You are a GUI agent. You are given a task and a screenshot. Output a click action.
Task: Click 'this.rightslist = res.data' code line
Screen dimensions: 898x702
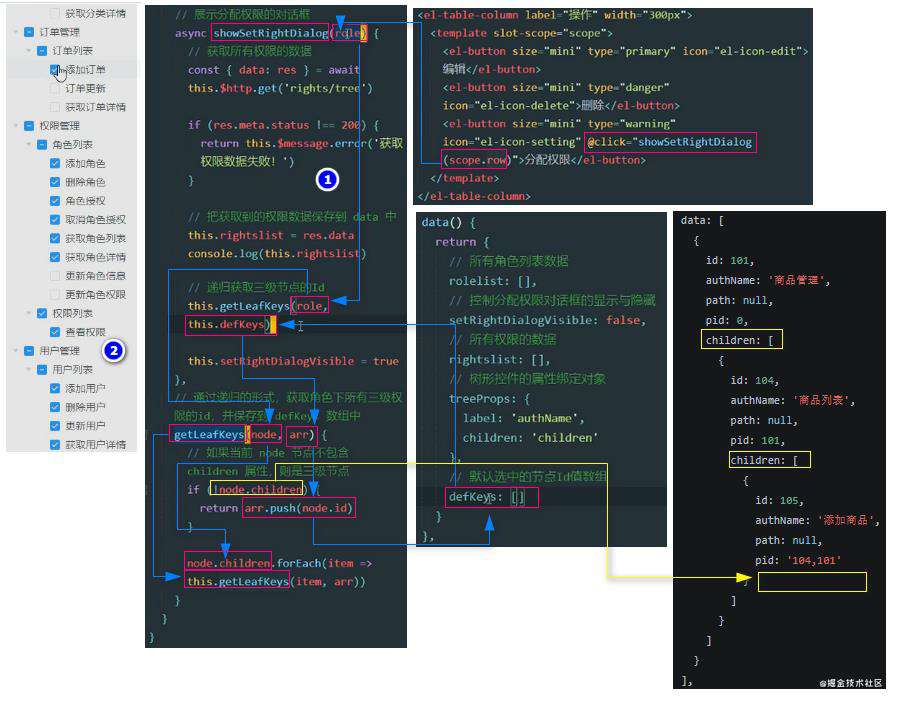(x=271, y=235)
